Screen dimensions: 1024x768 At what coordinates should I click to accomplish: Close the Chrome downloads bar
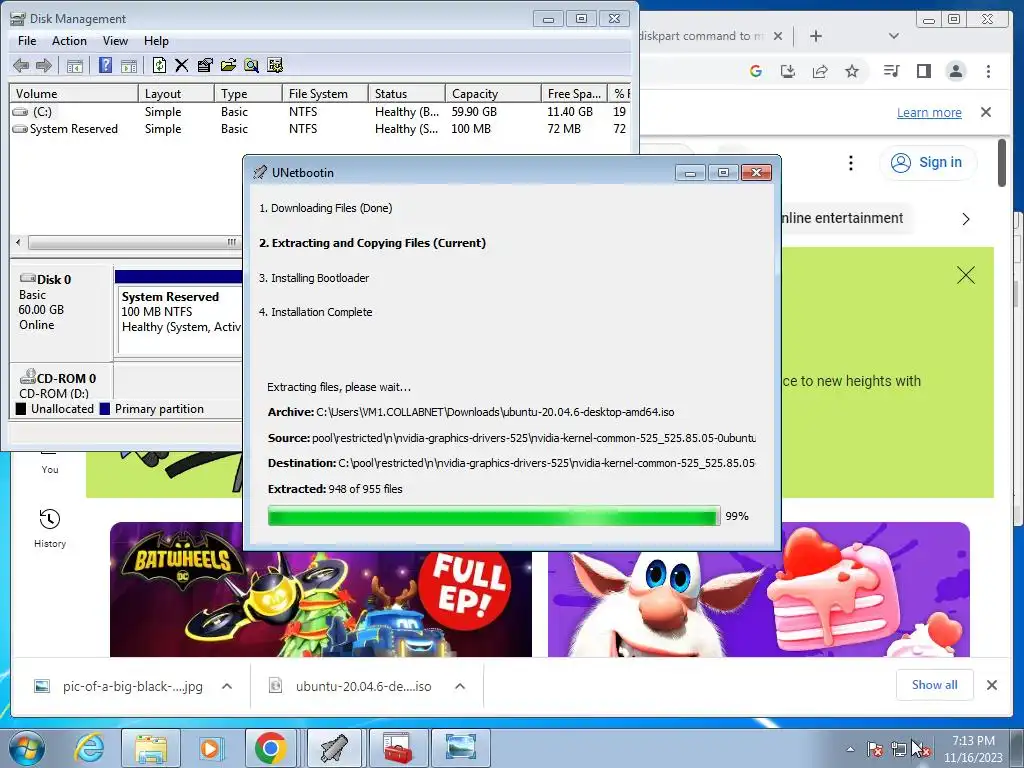pos(991,685)
